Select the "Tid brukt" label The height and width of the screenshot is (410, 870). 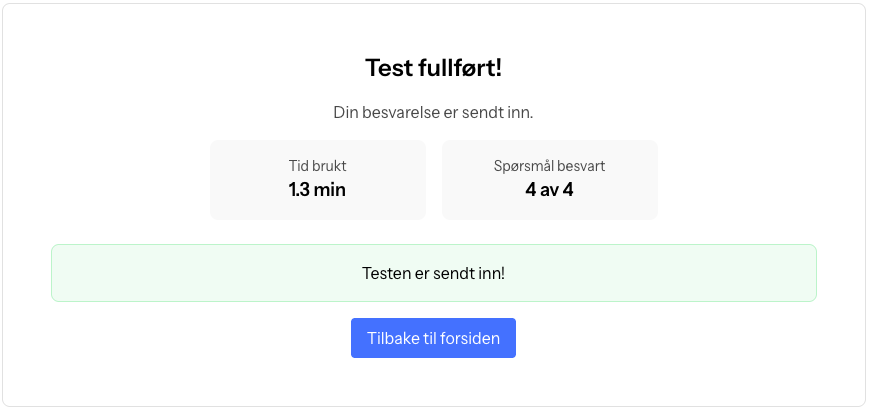(x=317, y=166)
